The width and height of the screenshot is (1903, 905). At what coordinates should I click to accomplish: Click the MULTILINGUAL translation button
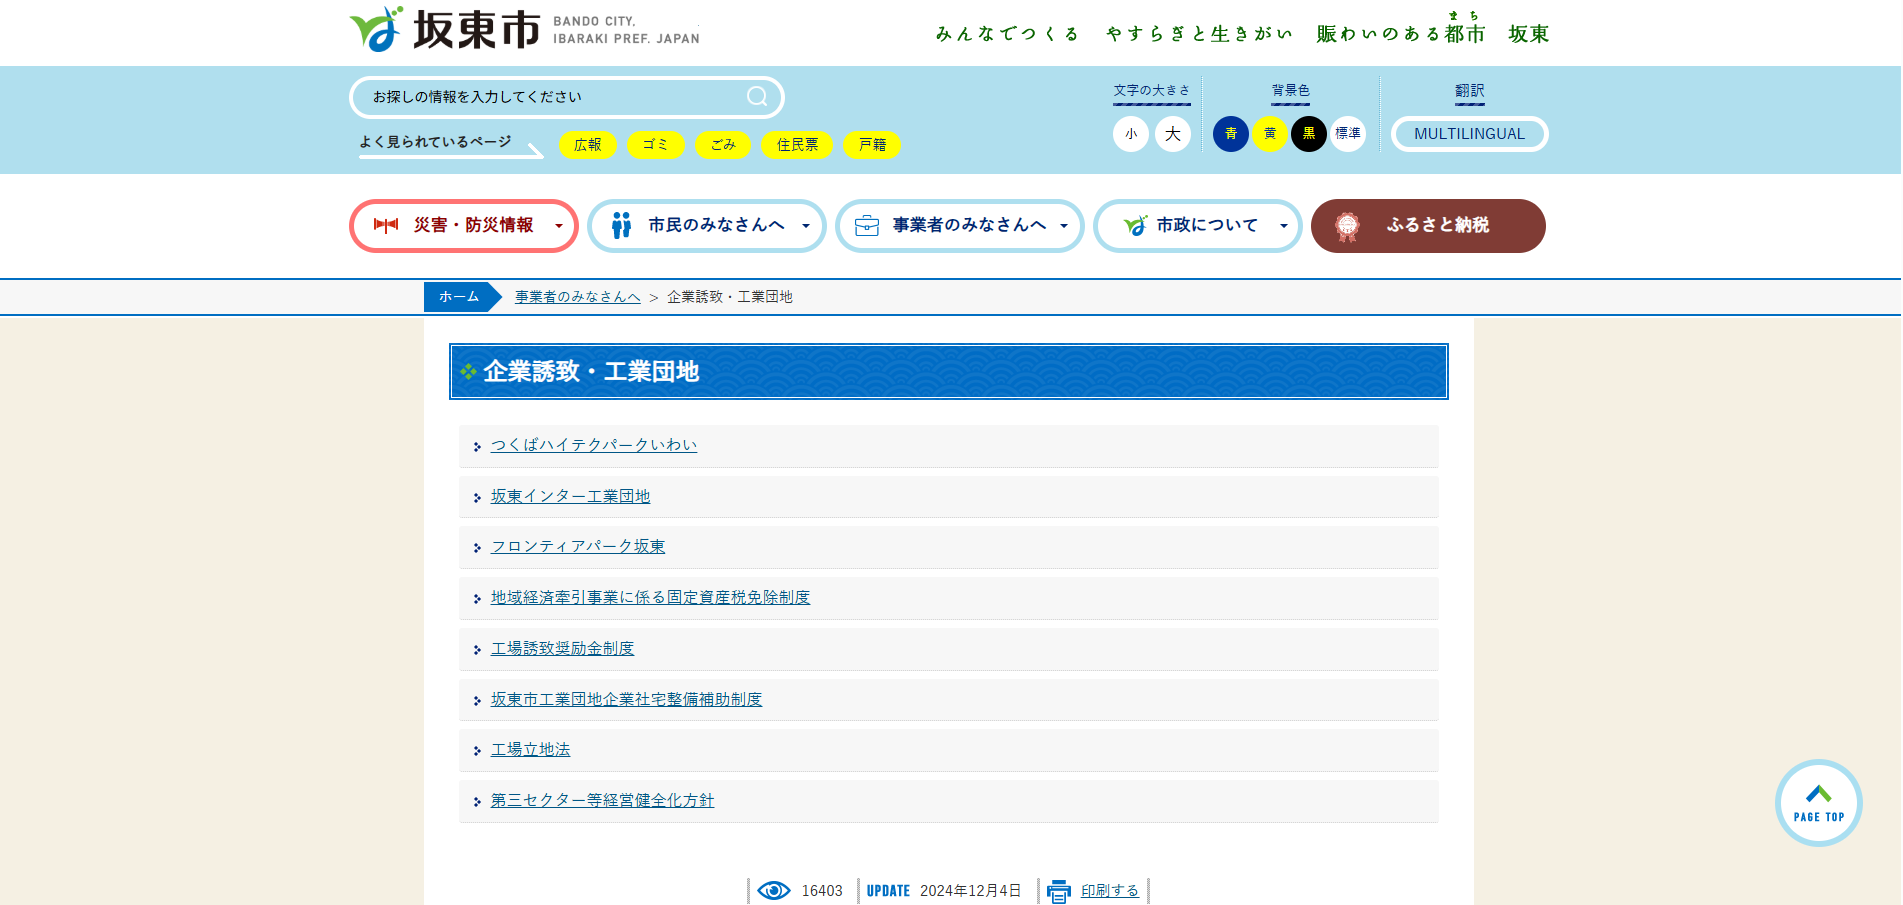[x=1470, y=134]
